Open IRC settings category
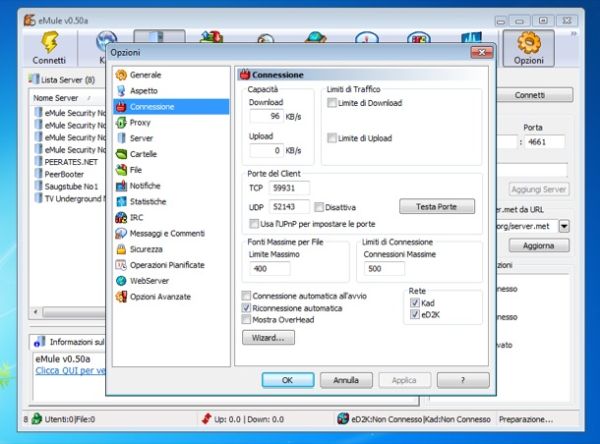Viewport: 600px width, 444px height. click(x=136, y=217)
